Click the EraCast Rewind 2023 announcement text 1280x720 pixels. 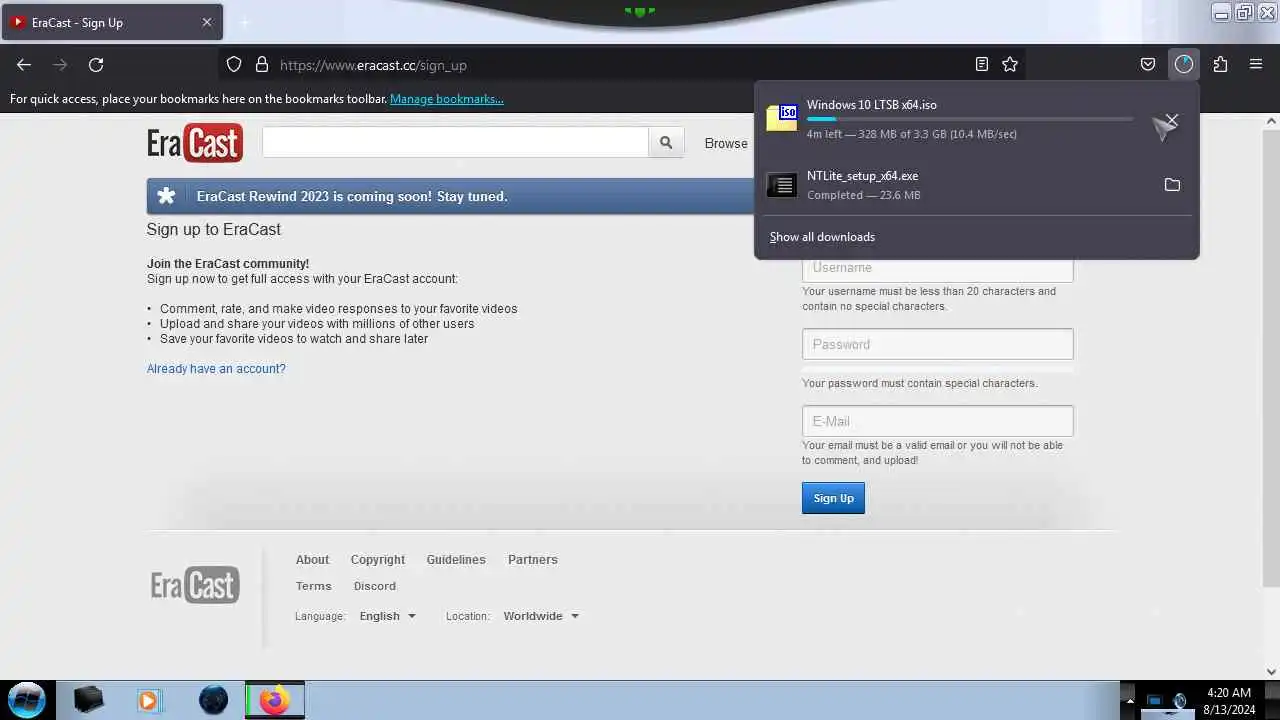click(x=352, y=196)
